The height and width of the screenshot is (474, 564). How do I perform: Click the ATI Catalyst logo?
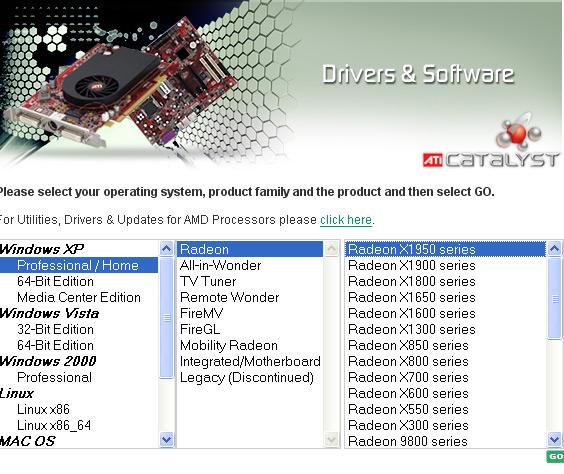[491, 160]
